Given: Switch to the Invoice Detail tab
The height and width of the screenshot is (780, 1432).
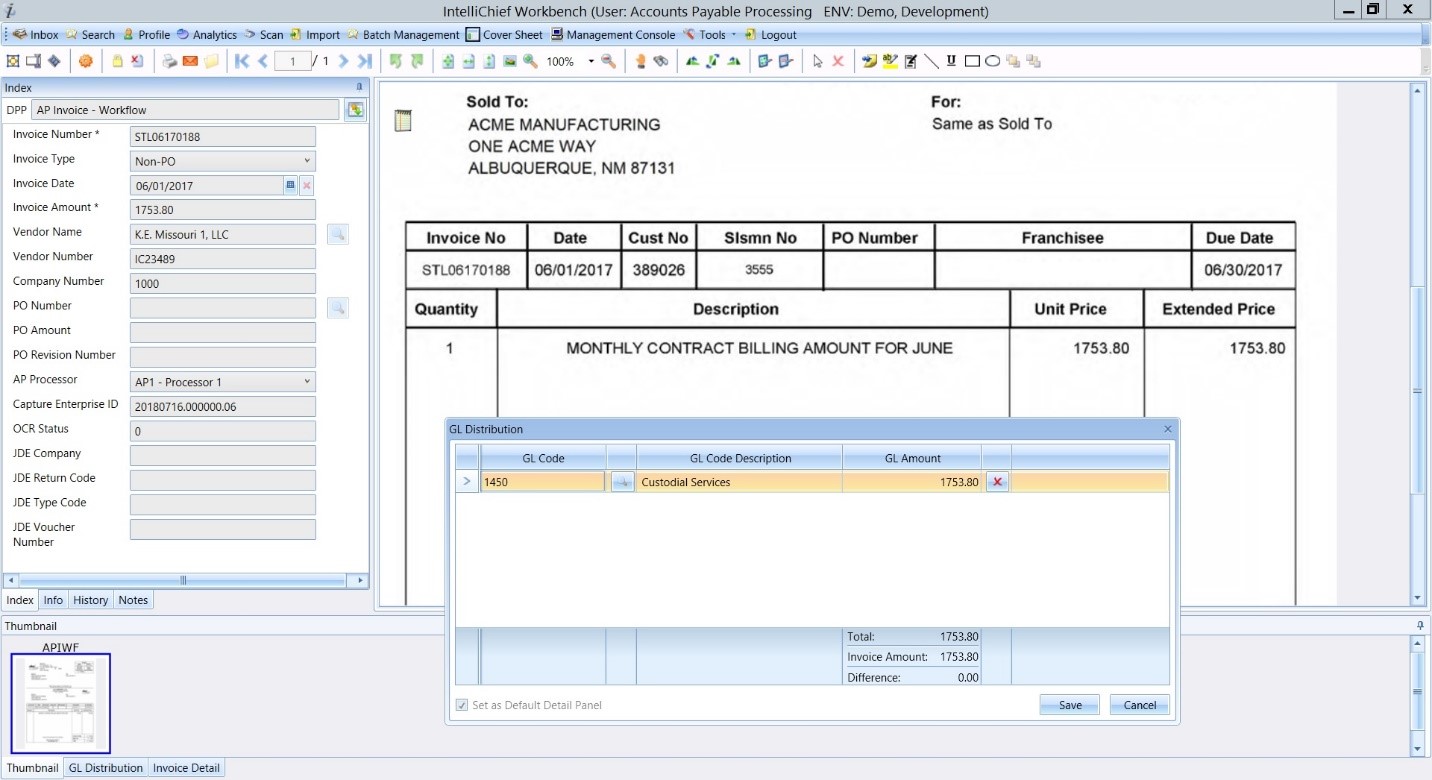Looking at the screenshot, I should coord(186,768).
